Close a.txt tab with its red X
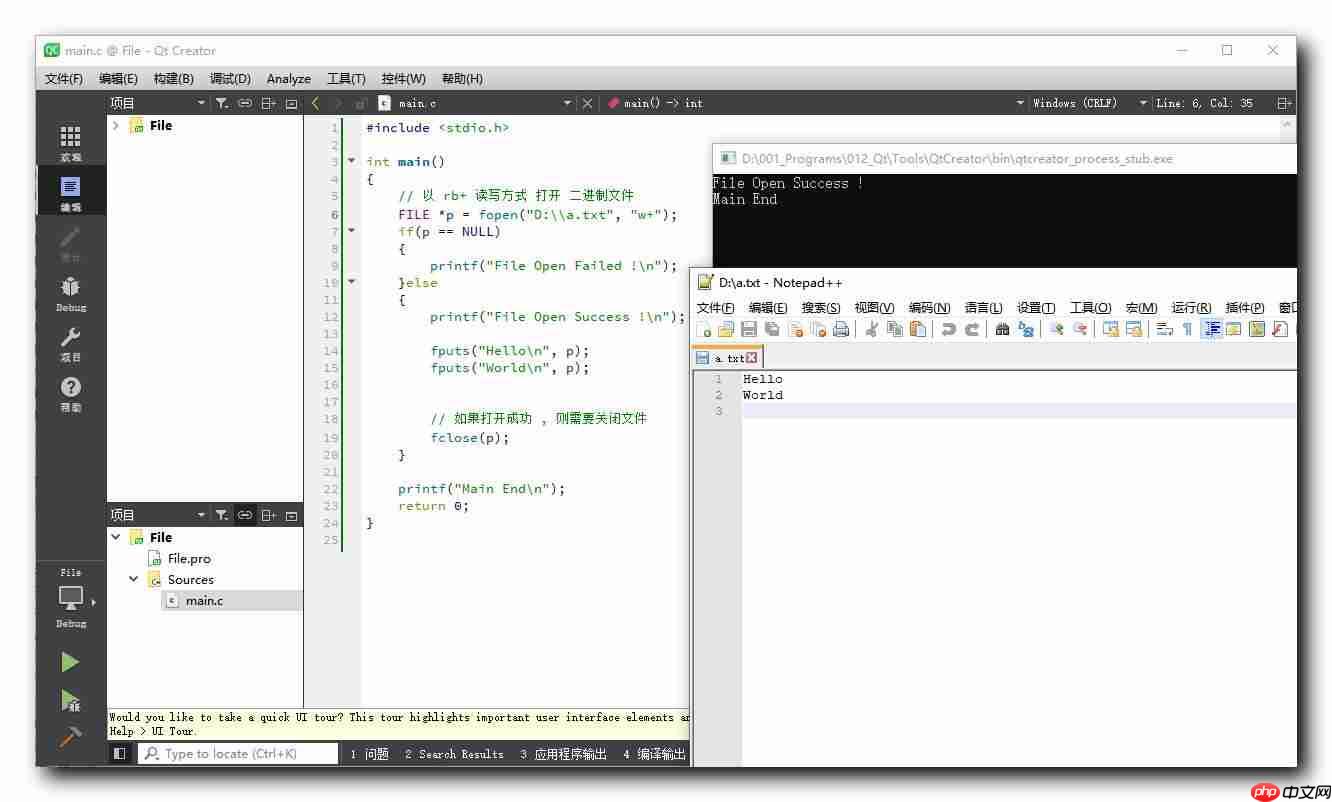The height and width of the screenshot is (802, 1332). coord(752,358)
